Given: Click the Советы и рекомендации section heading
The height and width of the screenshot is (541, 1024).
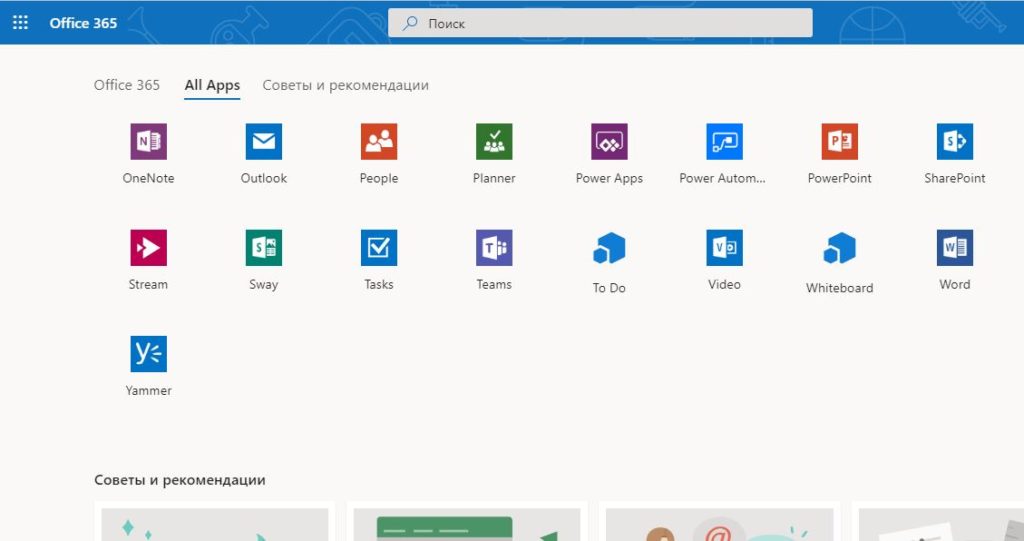Looking at the screenshot, I should click(x=180, y=480).
